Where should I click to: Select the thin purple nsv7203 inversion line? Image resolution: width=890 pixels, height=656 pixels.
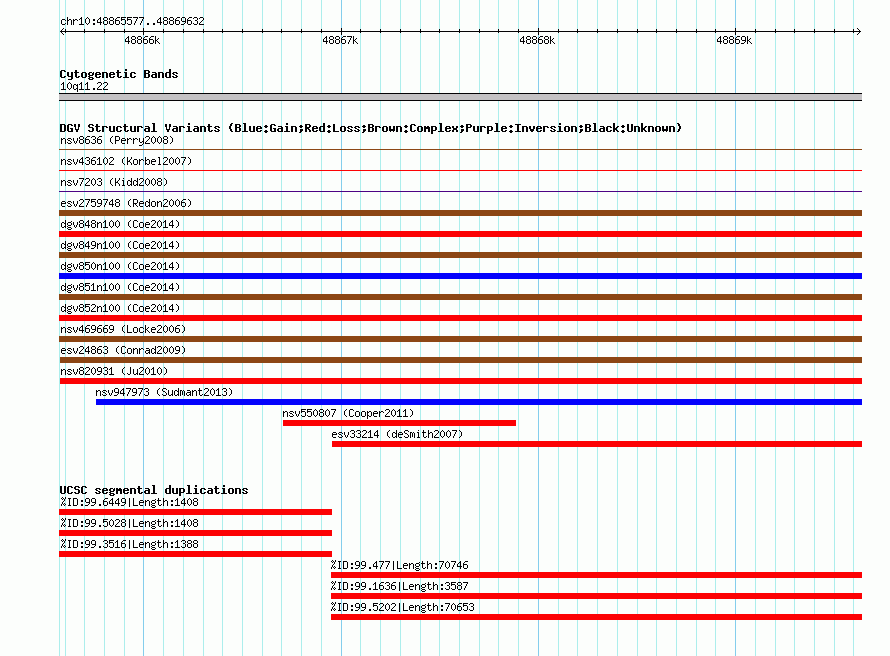[x=460, y=191]
